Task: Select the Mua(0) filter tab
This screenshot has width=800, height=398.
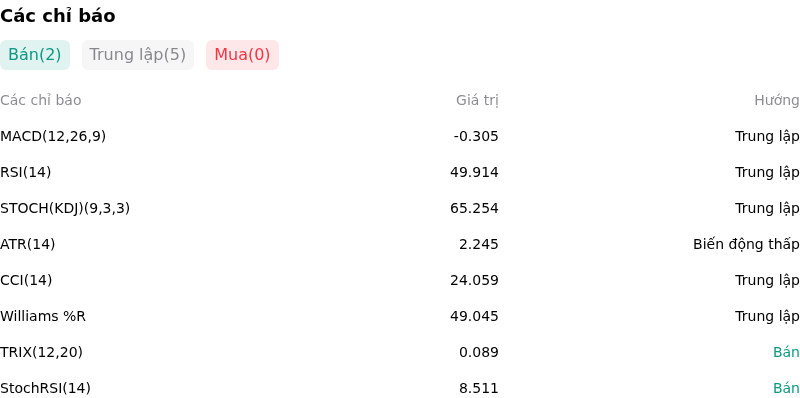Action: (x=242, y=55)
